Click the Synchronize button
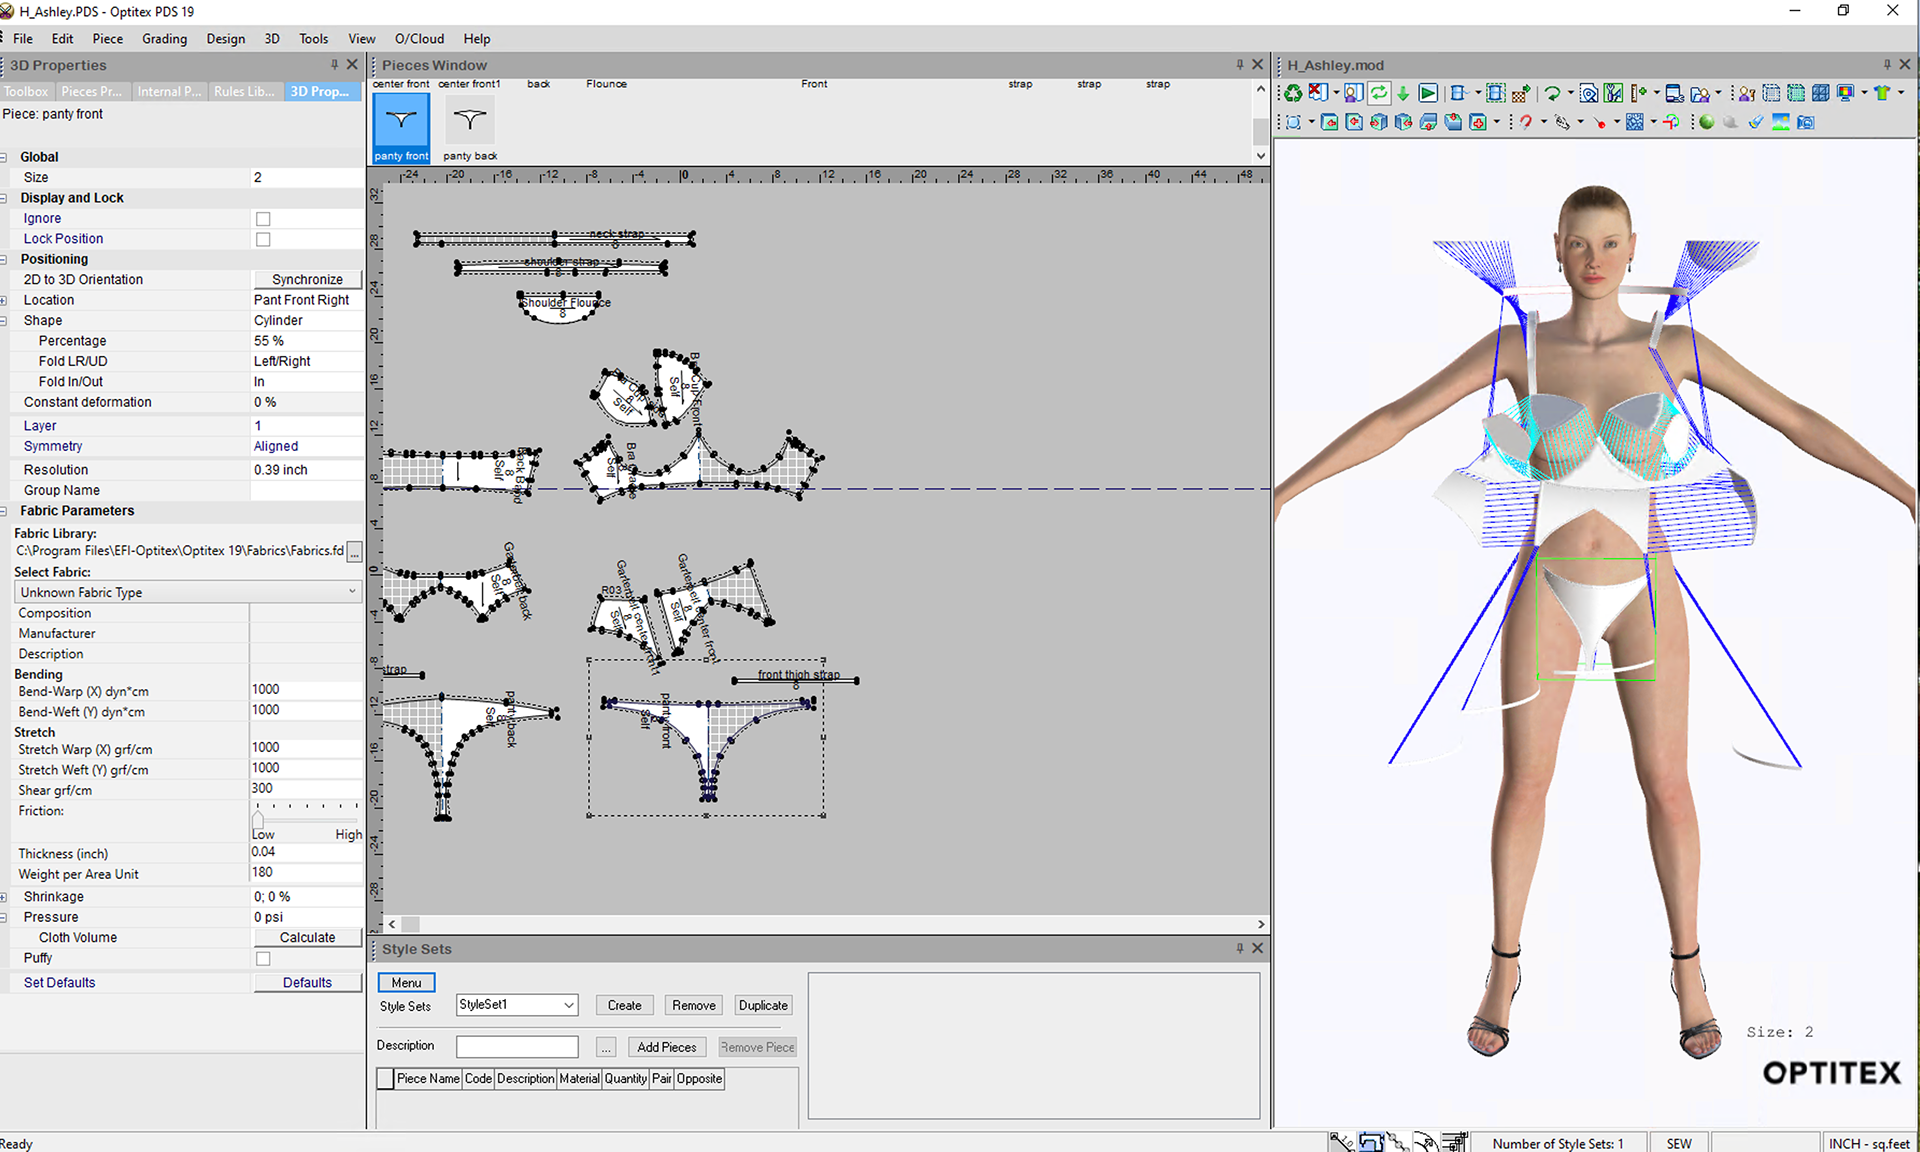Image resolution: width=1920 pixels, height=1152 pixels. point(307,280)
